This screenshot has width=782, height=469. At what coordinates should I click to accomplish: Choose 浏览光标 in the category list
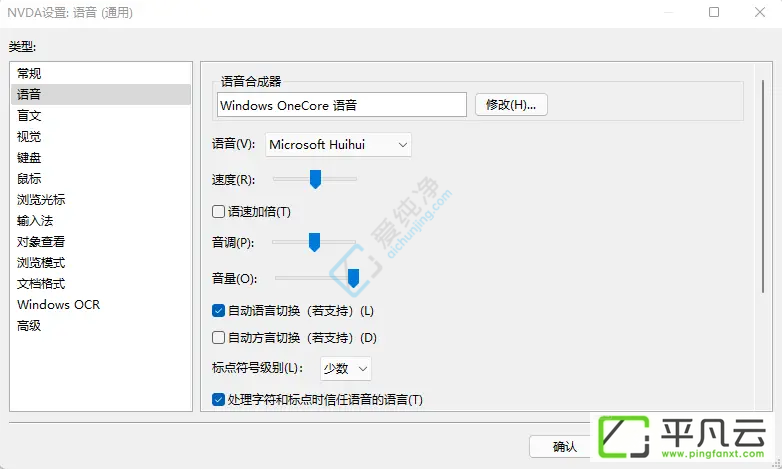pos(101,200)
